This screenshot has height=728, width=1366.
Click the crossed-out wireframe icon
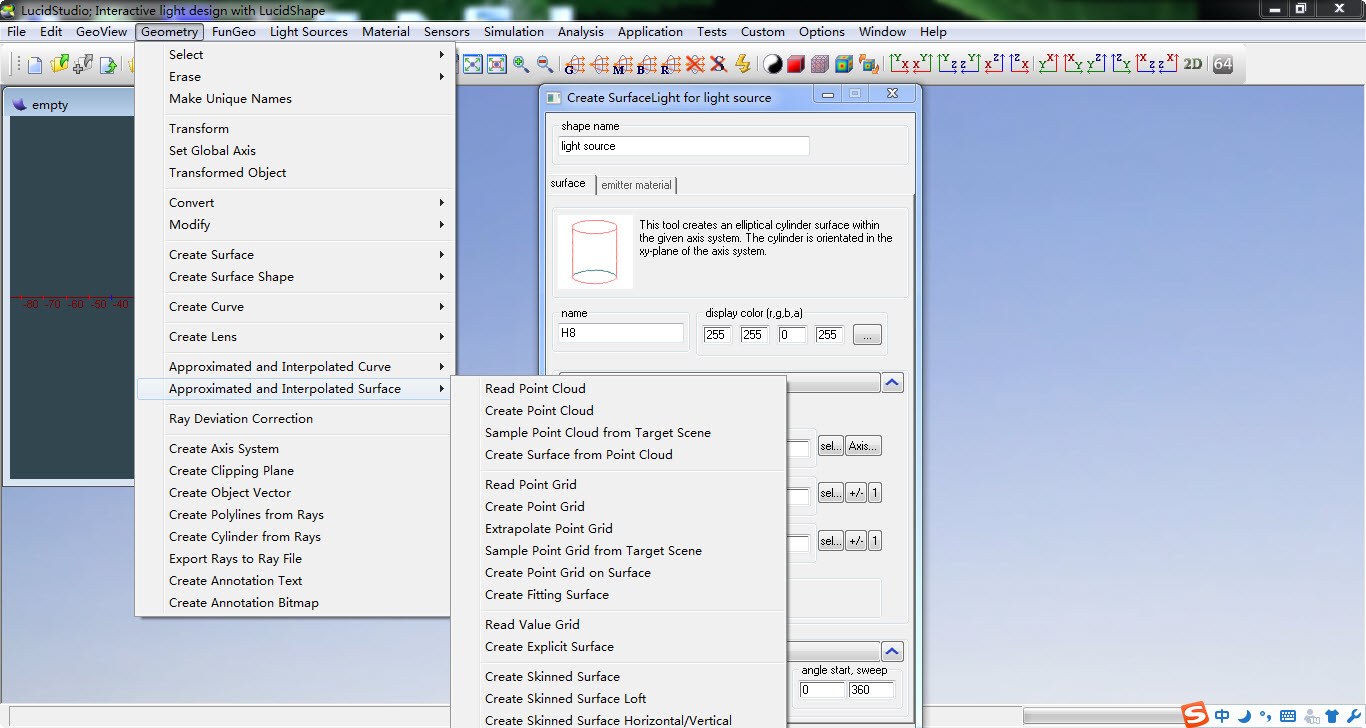[x=695, y=64]
